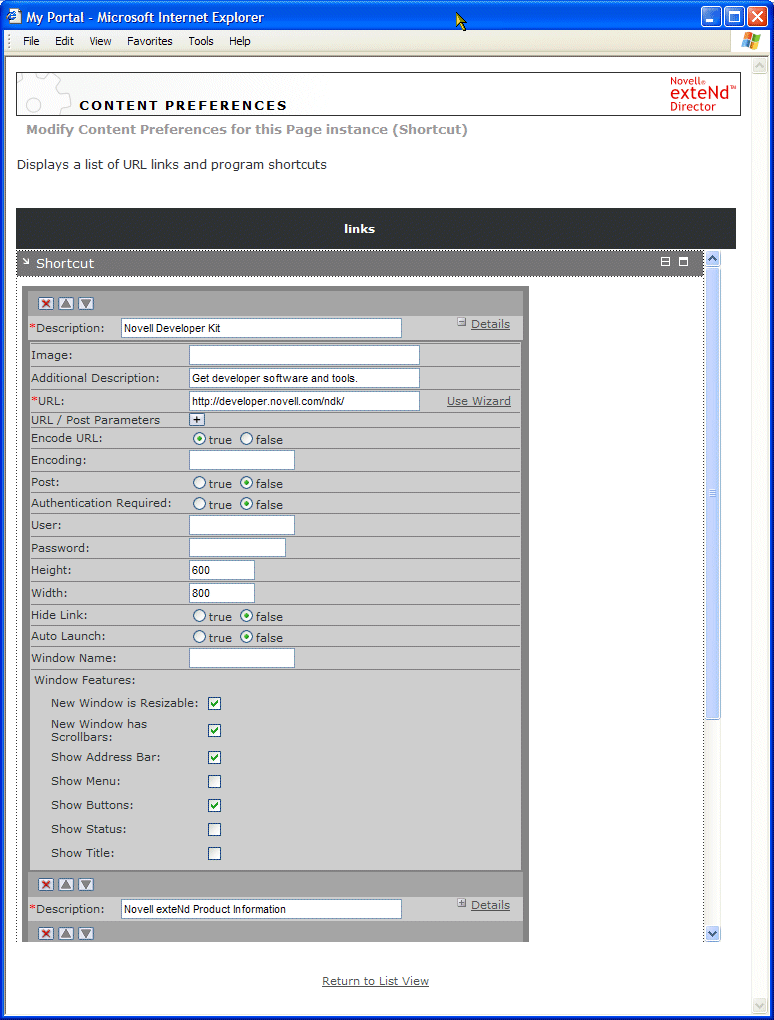This screenshot has width=774, height=1020.
Task: Click the browser page scroll up arrow
Action: tap(759, 66)
